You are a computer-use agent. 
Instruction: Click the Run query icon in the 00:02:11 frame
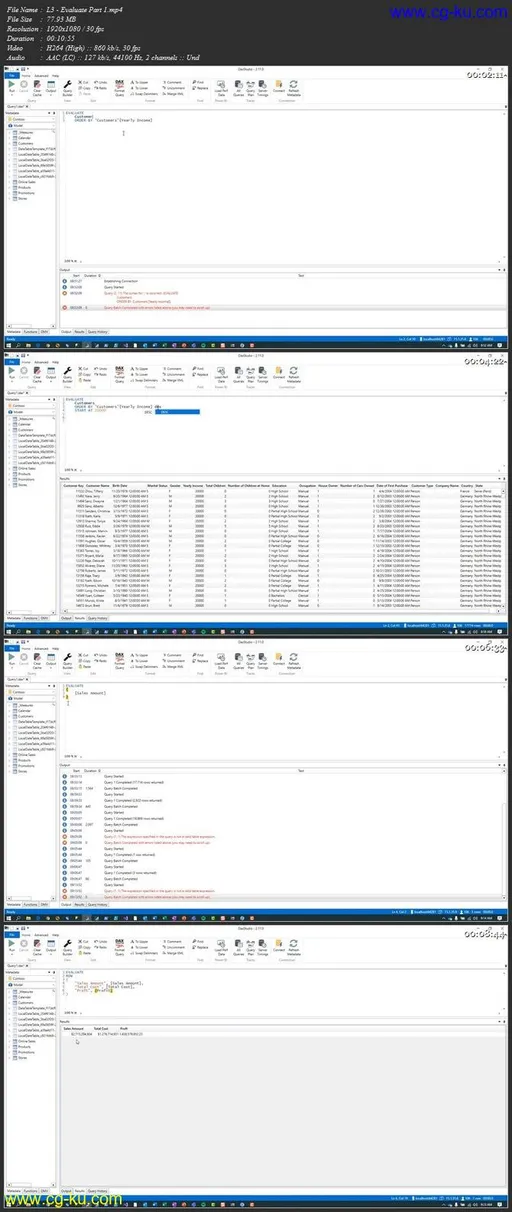(11, 87)
